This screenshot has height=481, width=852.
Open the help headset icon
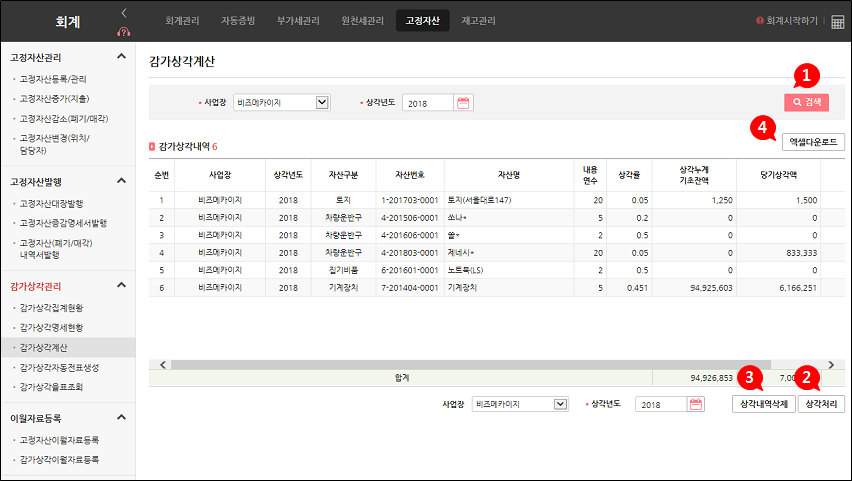123,32
